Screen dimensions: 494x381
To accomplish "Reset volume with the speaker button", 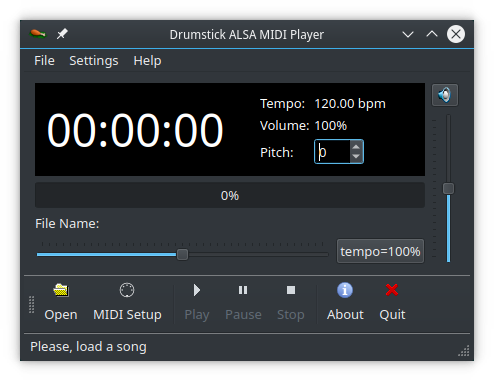I will coord(445,95).
